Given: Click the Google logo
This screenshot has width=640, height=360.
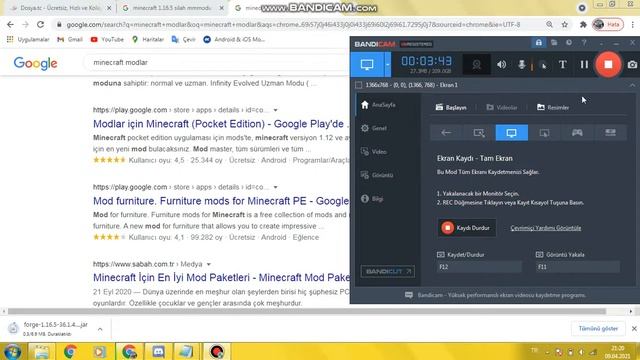Looking at the screenshot, I should [35, 63].
